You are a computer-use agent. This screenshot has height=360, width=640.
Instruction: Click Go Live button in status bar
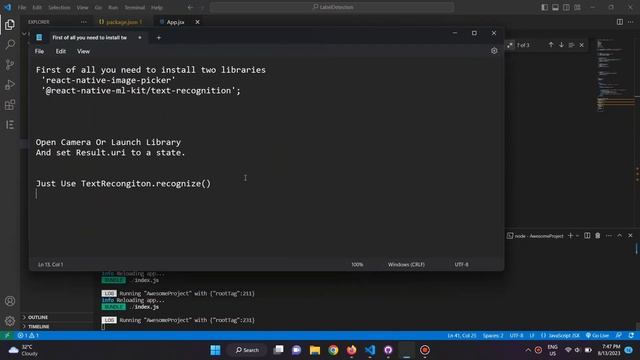click(x=597, y=336)
